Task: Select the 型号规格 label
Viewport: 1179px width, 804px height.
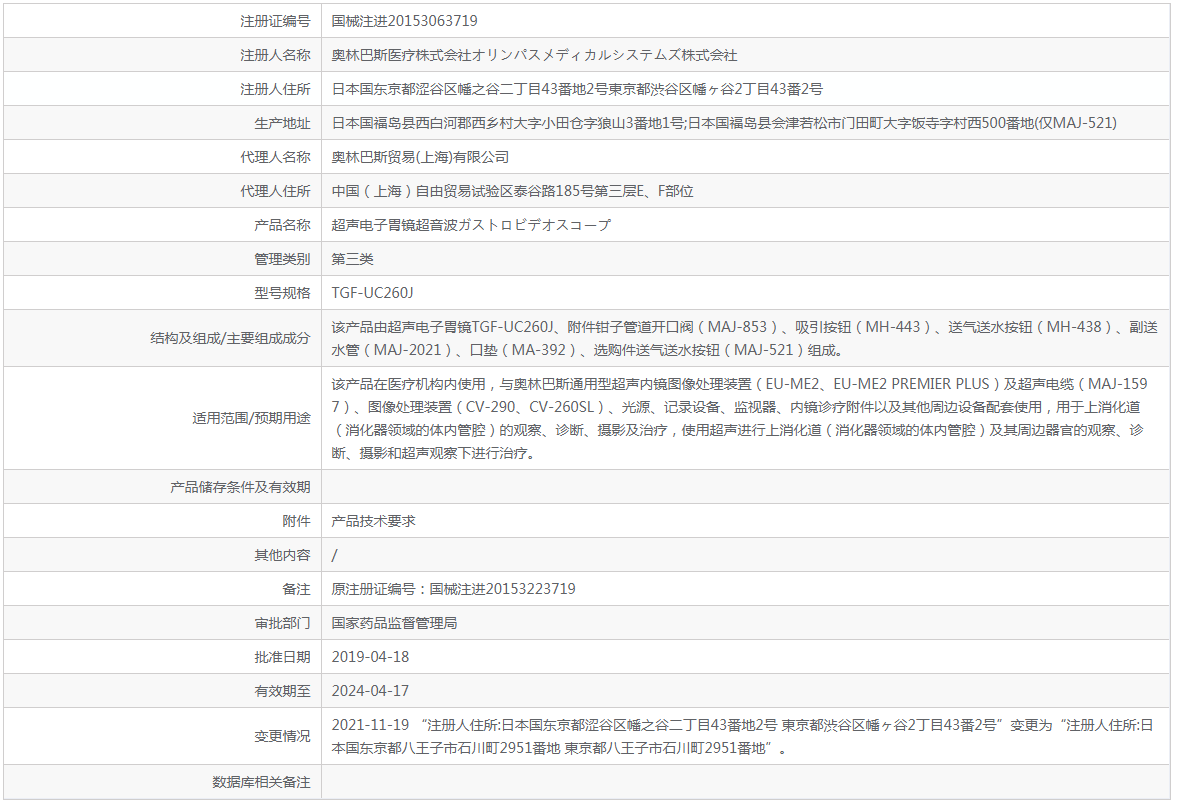Action: pyautogui.click(x=282, y=293)
